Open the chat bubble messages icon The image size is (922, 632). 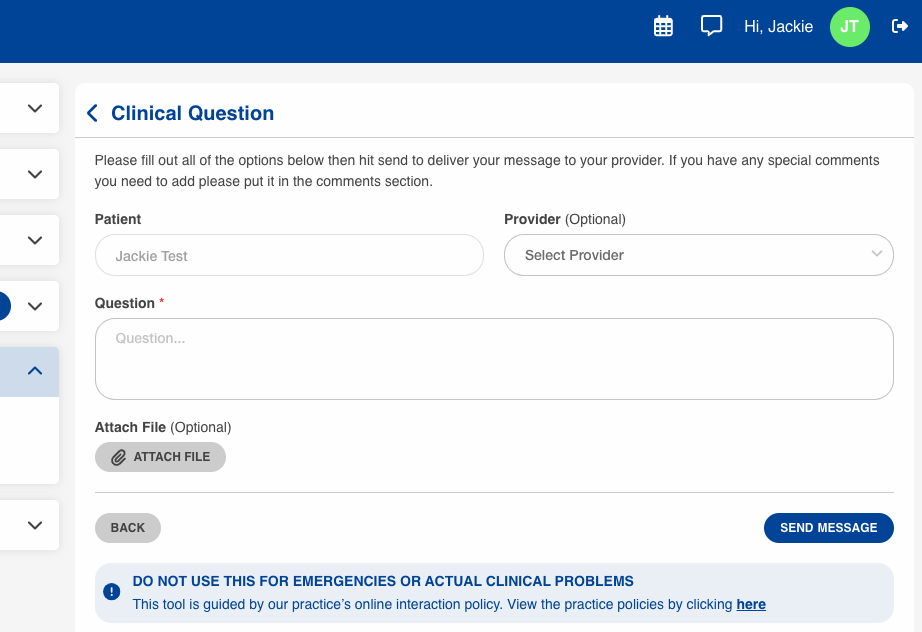(x=711, y=27)
